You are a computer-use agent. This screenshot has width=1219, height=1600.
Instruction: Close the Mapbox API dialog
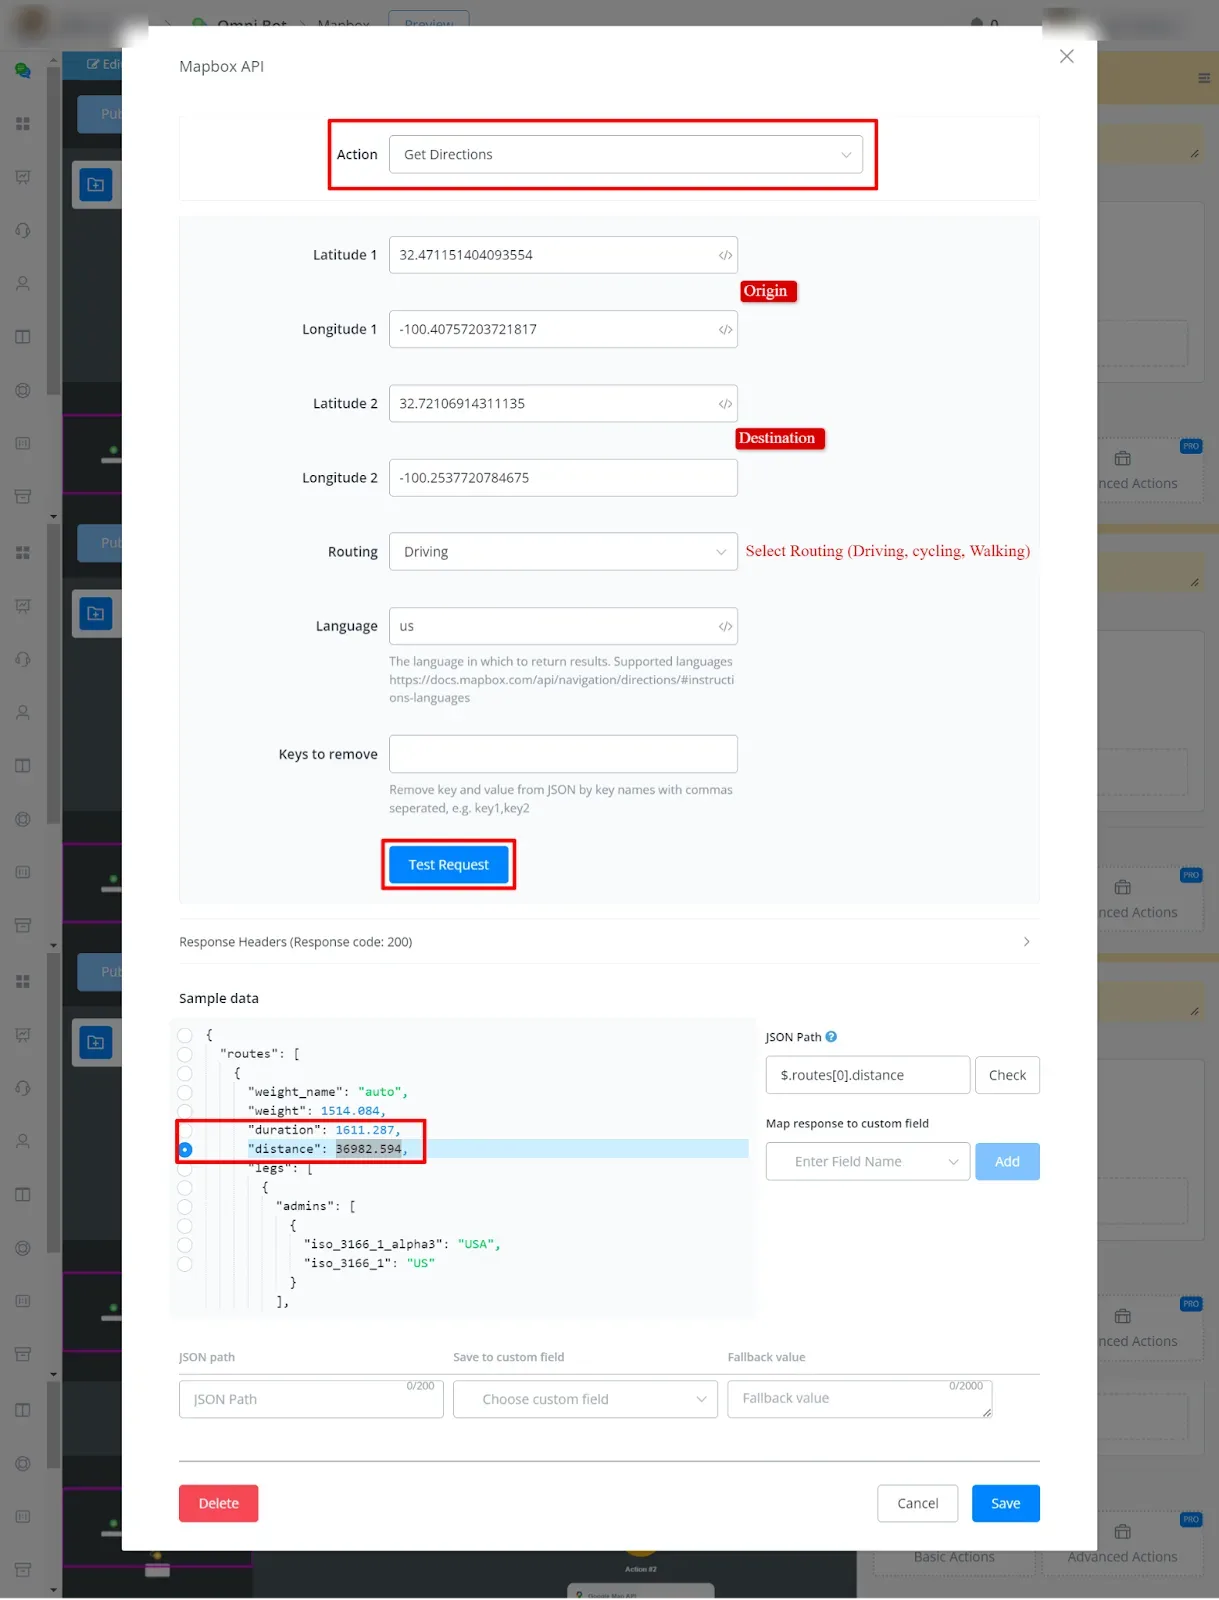[x=1067, y=56]
